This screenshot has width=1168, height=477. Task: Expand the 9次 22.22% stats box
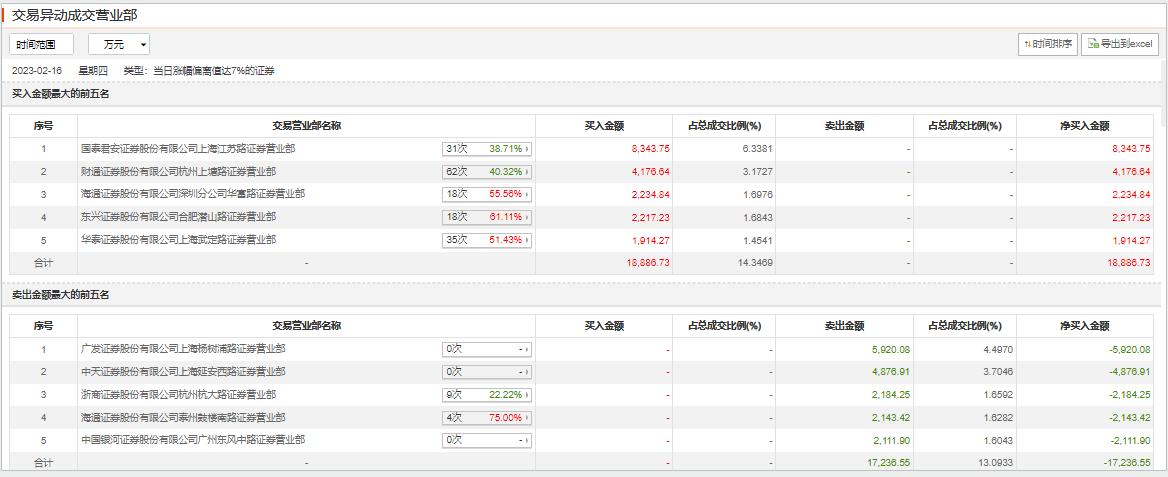click(x=486, y=395)
